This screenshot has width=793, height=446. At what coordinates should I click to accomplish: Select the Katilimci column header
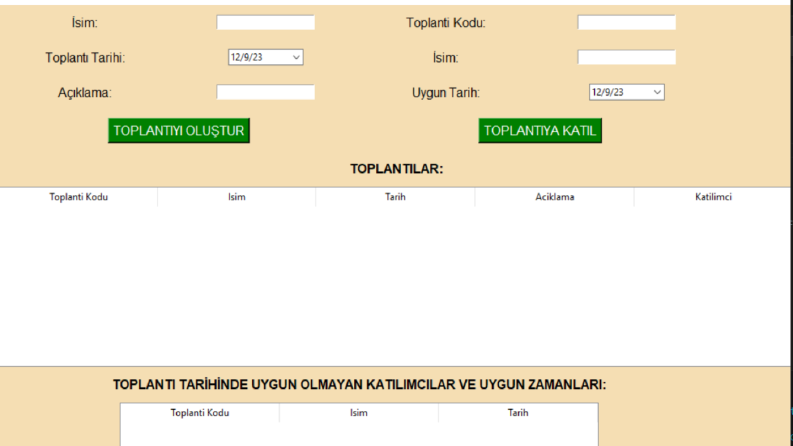pyautogui.click(x=713, y=197)
